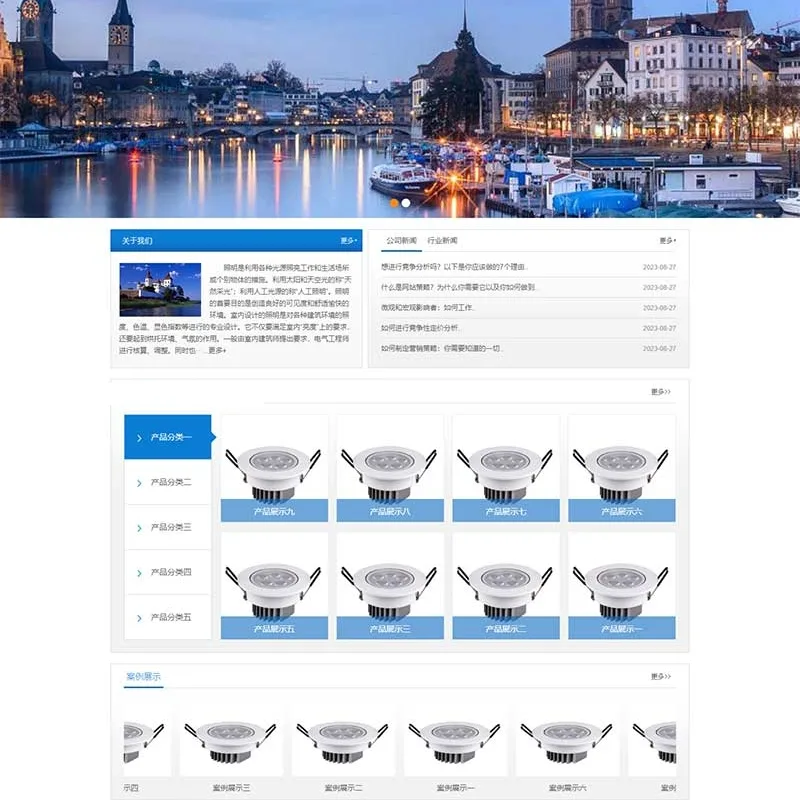Click the chevron icon beside 产品分类四
The width and height of the screenshot is (800, 800).
pyautogui.click(x=139, y=573)
